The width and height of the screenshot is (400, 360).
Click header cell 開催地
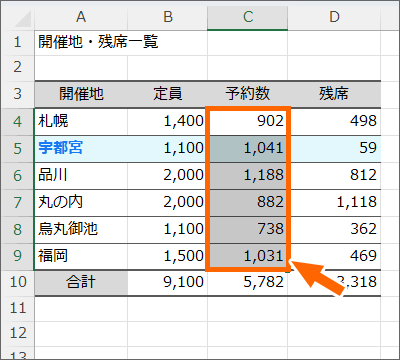click(81, 94)
